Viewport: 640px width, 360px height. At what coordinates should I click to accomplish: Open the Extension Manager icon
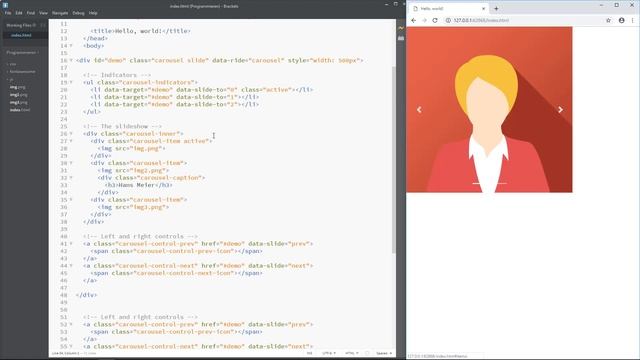pos(401,38)
